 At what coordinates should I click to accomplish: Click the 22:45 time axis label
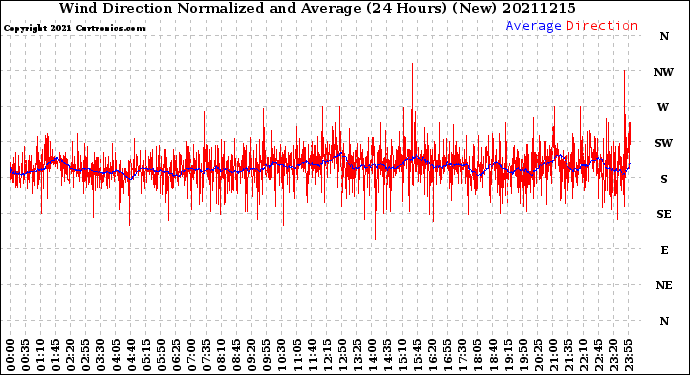pyautogui.click(x=598, y=355)
